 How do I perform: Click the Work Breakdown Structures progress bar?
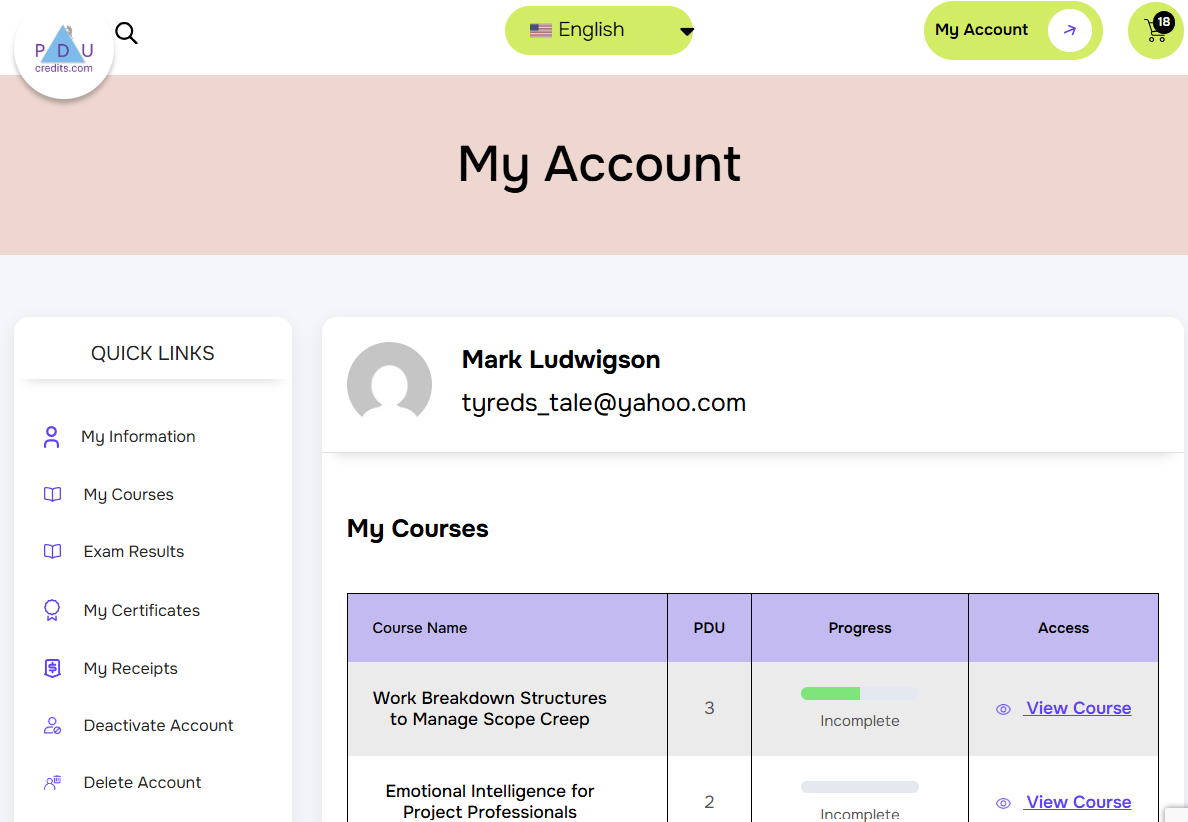click(859, 693)
